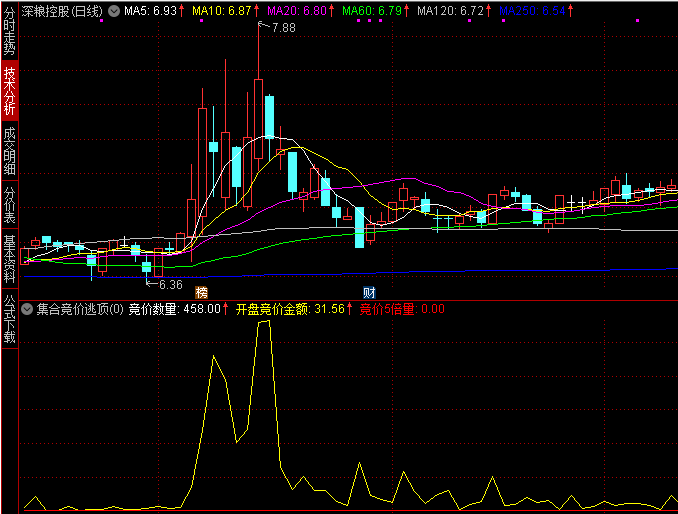The height and width of the screenshot is (514, 678).
Task: Click the 榜 marker icon
Action: pyautogui.click(x=201, y=293)
